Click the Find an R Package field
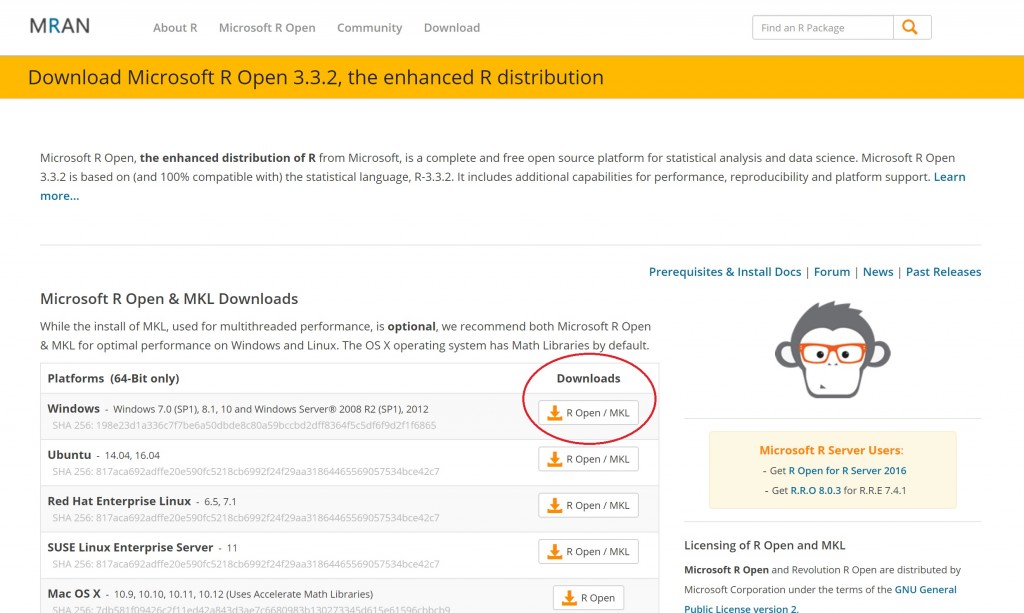1024x613 pixels. 823,27
